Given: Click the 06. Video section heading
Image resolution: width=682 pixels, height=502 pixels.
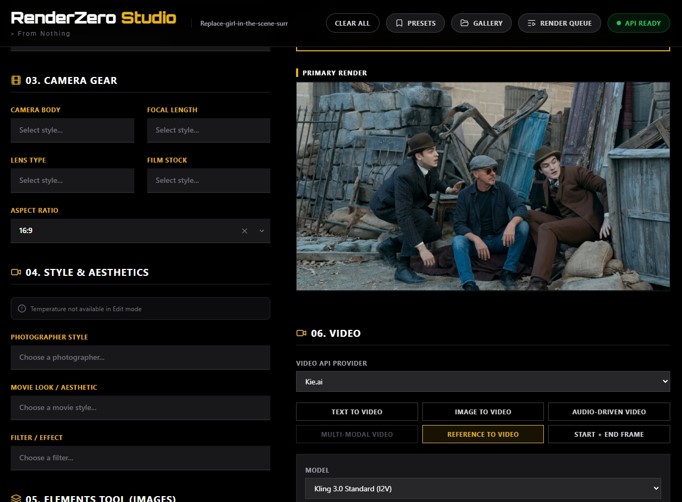Looking at the screenshot, I should (336, 333).
